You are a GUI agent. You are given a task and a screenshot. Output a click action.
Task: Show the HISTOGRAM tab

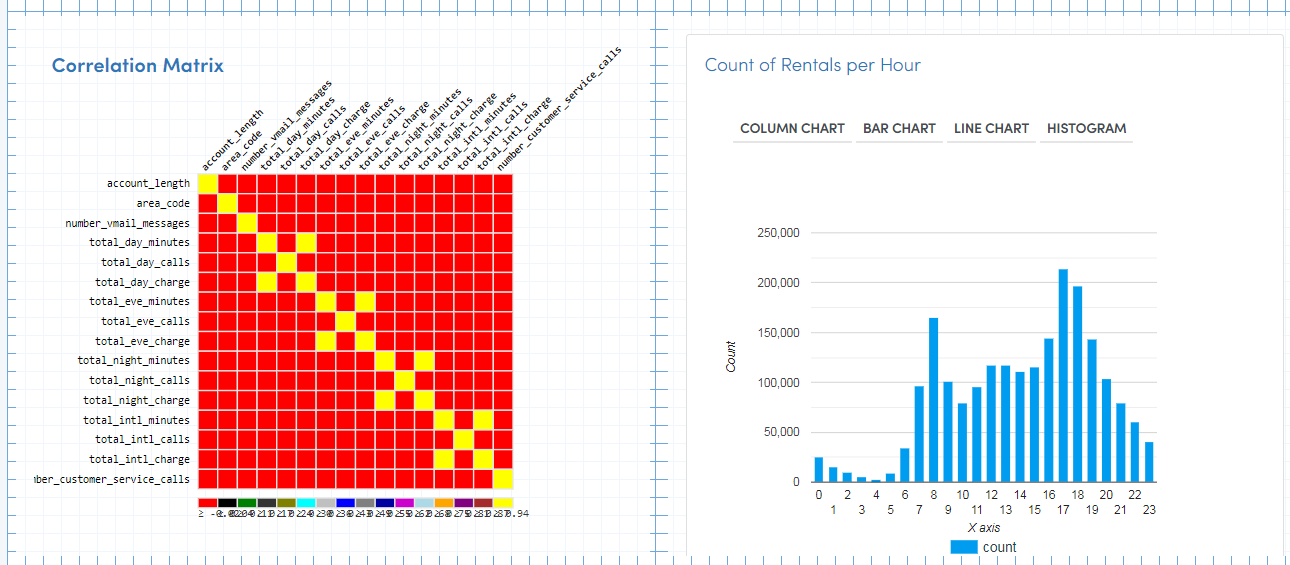point(1086,129)
